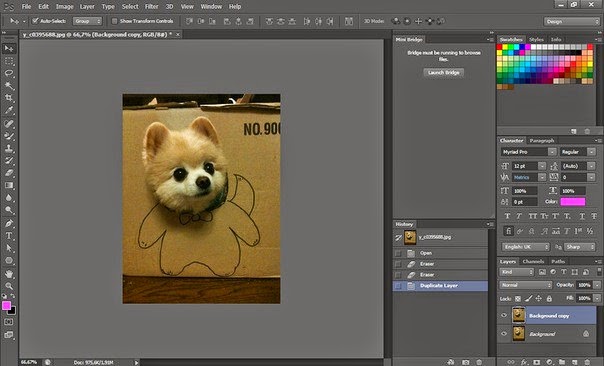Image resolution: width=604 pixels, height=366 pixels.
Task: Switch to the Paragraph tab
Action: [x=542, y=141]
